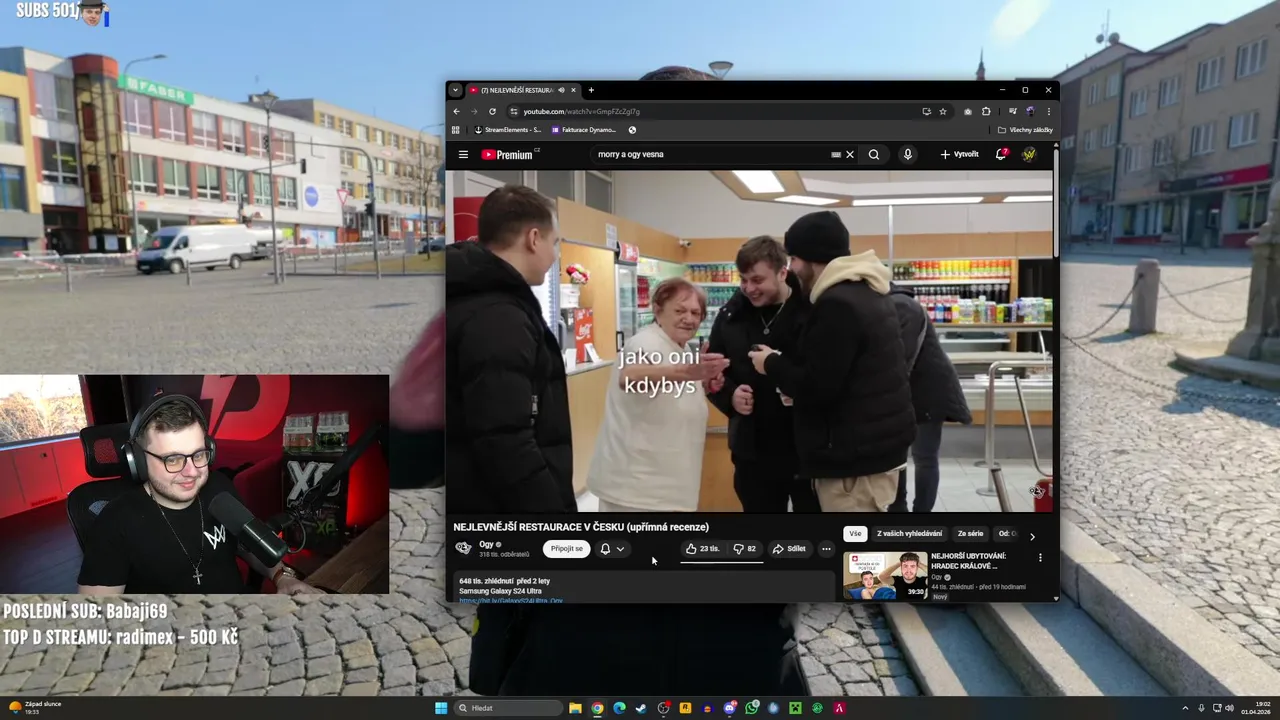Open the Windows Start menu
Screen dimensions: 1280x720
[441, 708]
